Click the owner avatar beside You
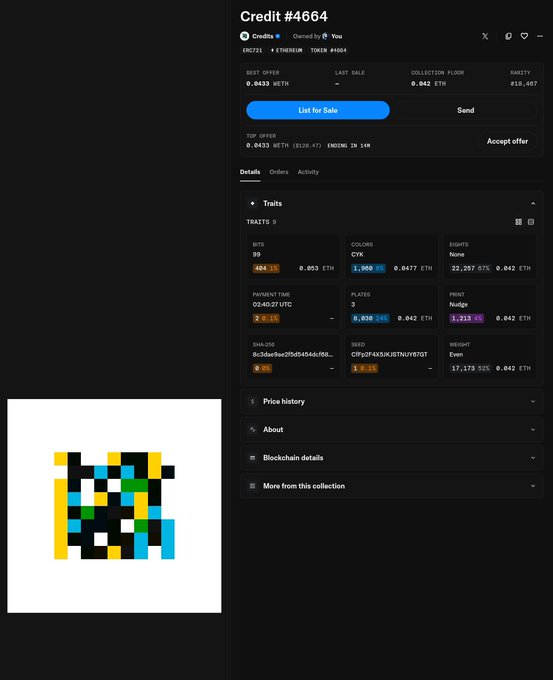This screenshot has width=553, height=680. click(325, 36)
